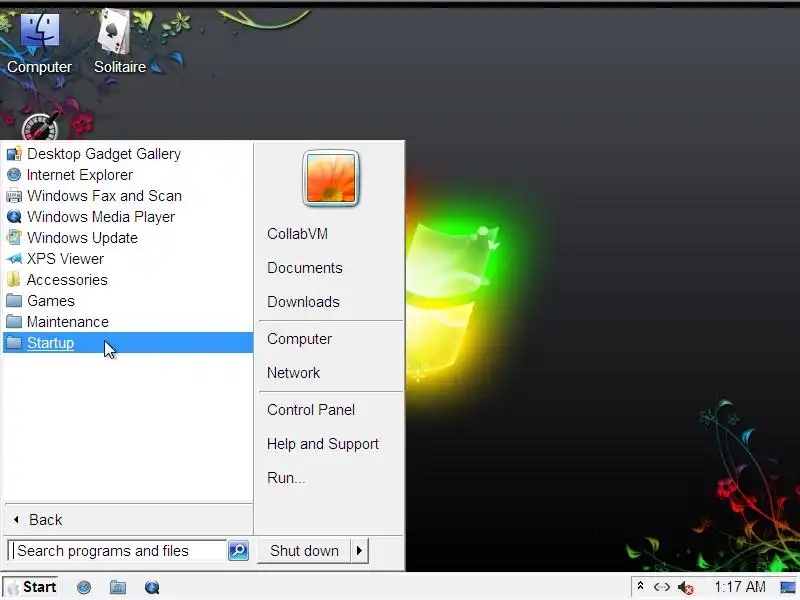Click the Desktop Gadget Gallery icon
This screenshot has width=800, height=600.
pos(14,154)
